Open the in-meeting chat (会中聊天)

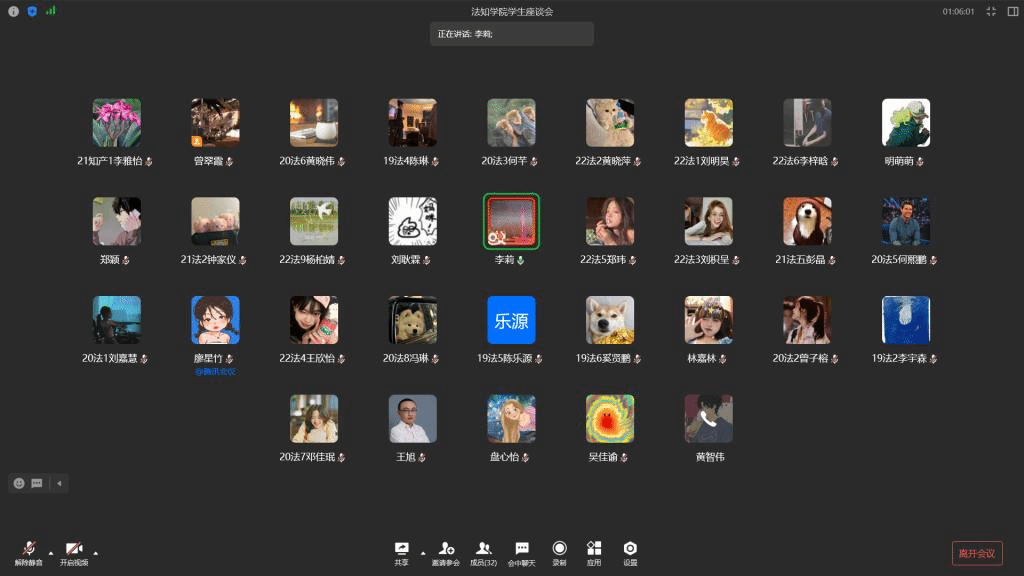[x=521, y=549]
